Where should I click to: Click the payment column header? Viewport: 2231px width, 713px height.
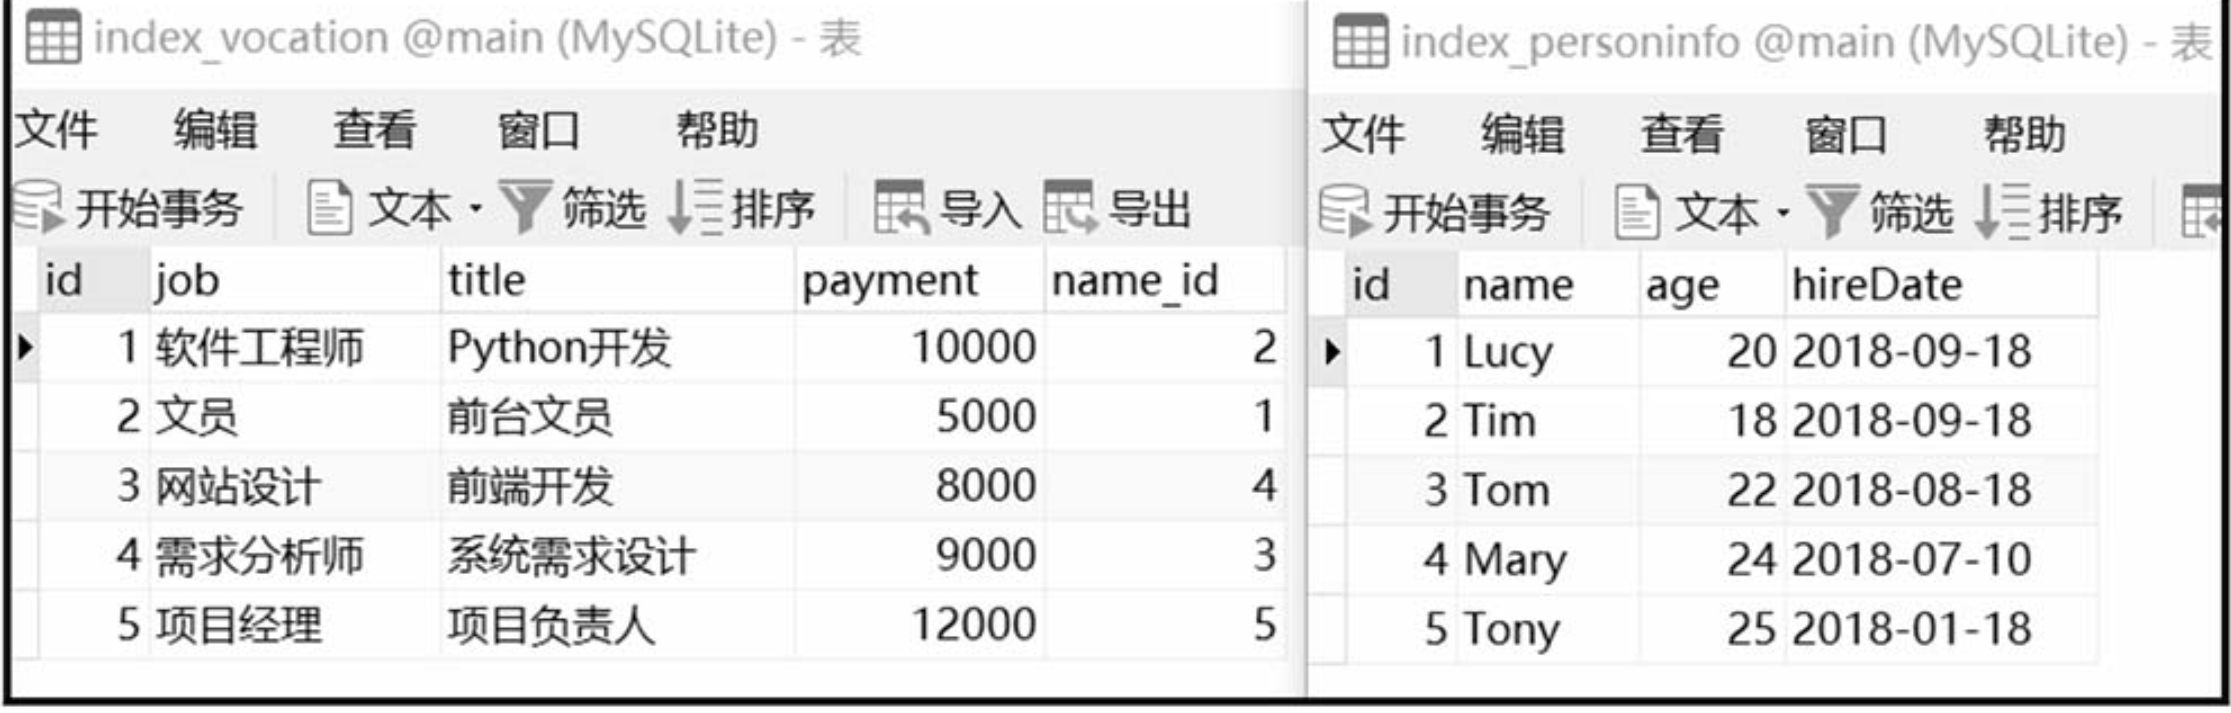tap(890, 281)
